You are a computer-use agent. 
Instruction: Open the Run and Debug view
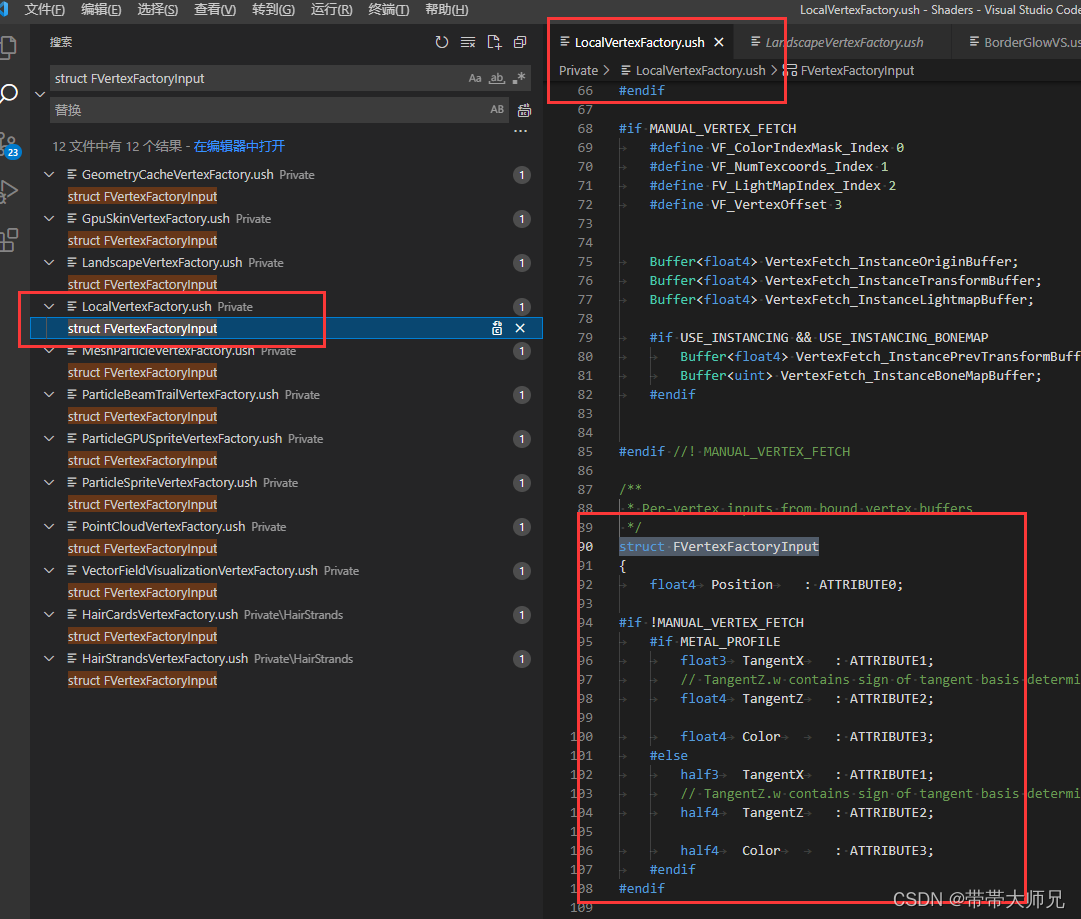click(8, 192)
